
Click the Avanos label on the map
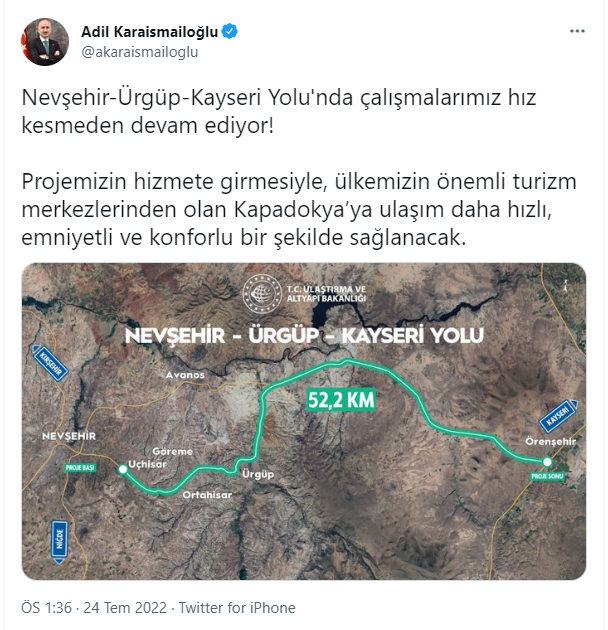(185, 375)
